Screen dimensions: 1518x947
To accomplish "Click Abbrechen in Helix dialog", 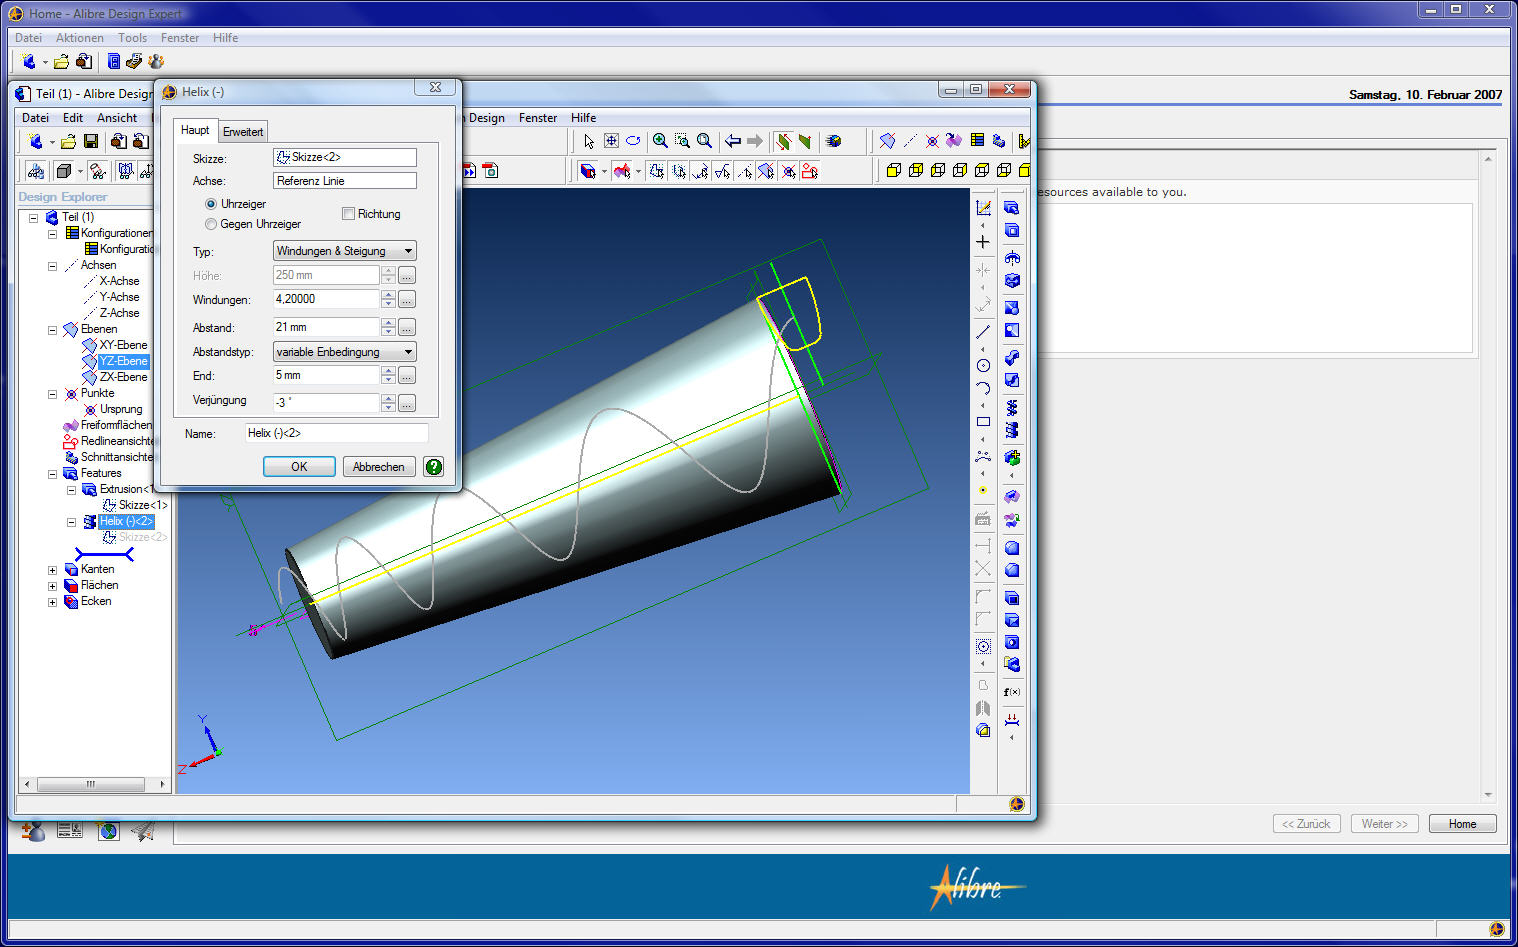I will [x=379, y=467].
